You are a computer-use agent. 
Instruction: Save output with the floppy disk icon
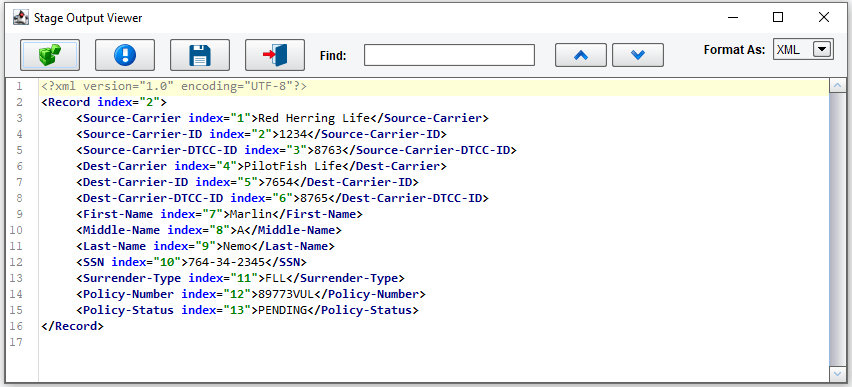pos(200,55)
